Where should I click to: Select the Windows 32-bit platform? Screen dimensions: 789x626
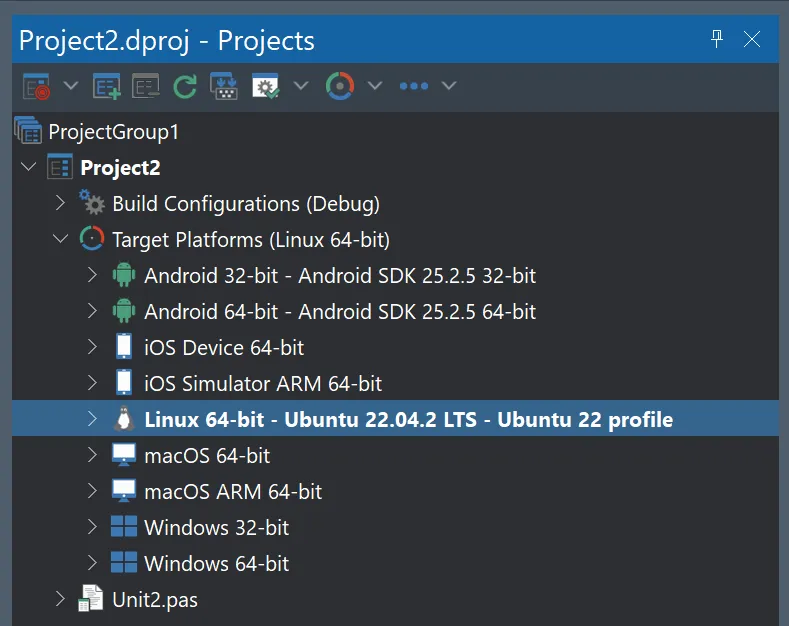216,527
